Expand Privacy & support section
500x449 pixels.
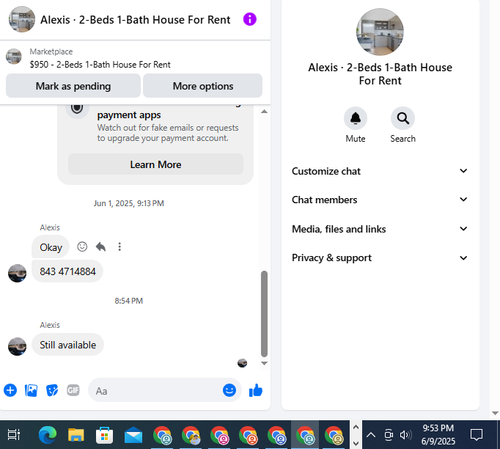coord(380,258)
